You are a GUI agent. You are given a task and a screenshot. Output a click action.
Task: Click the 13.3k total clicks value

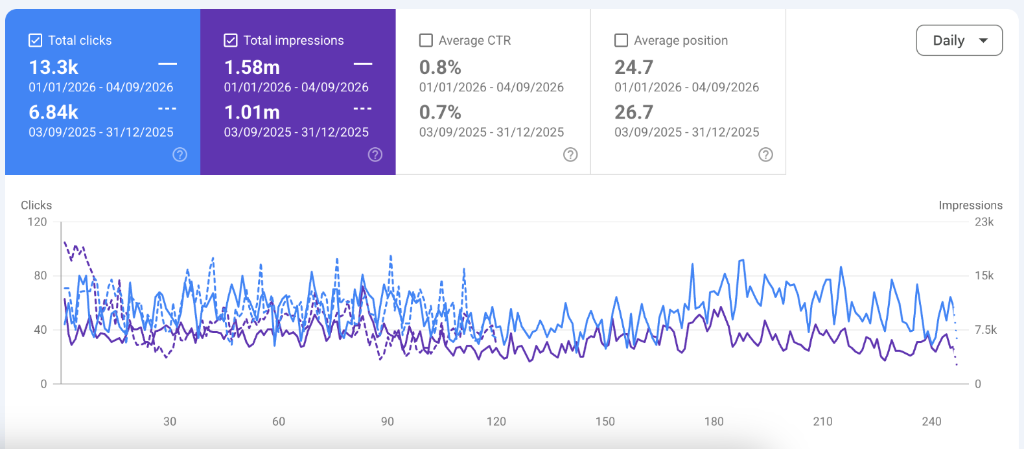[x=52, y=67]
